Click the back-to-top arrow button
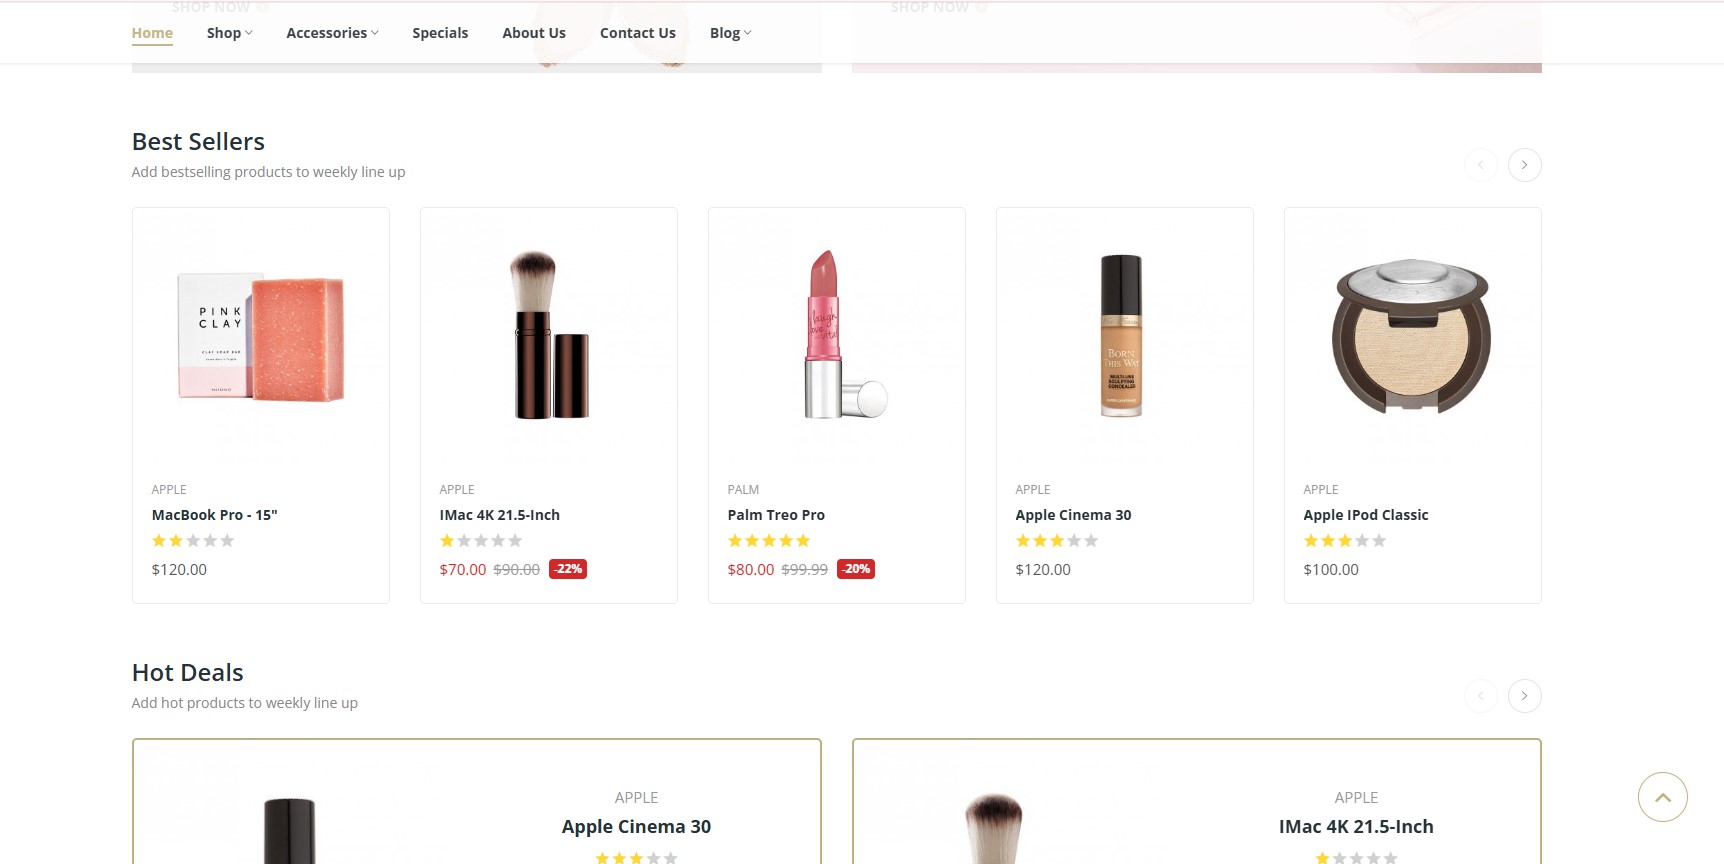Screen dimensions: 1724x864 point(1663,797)
